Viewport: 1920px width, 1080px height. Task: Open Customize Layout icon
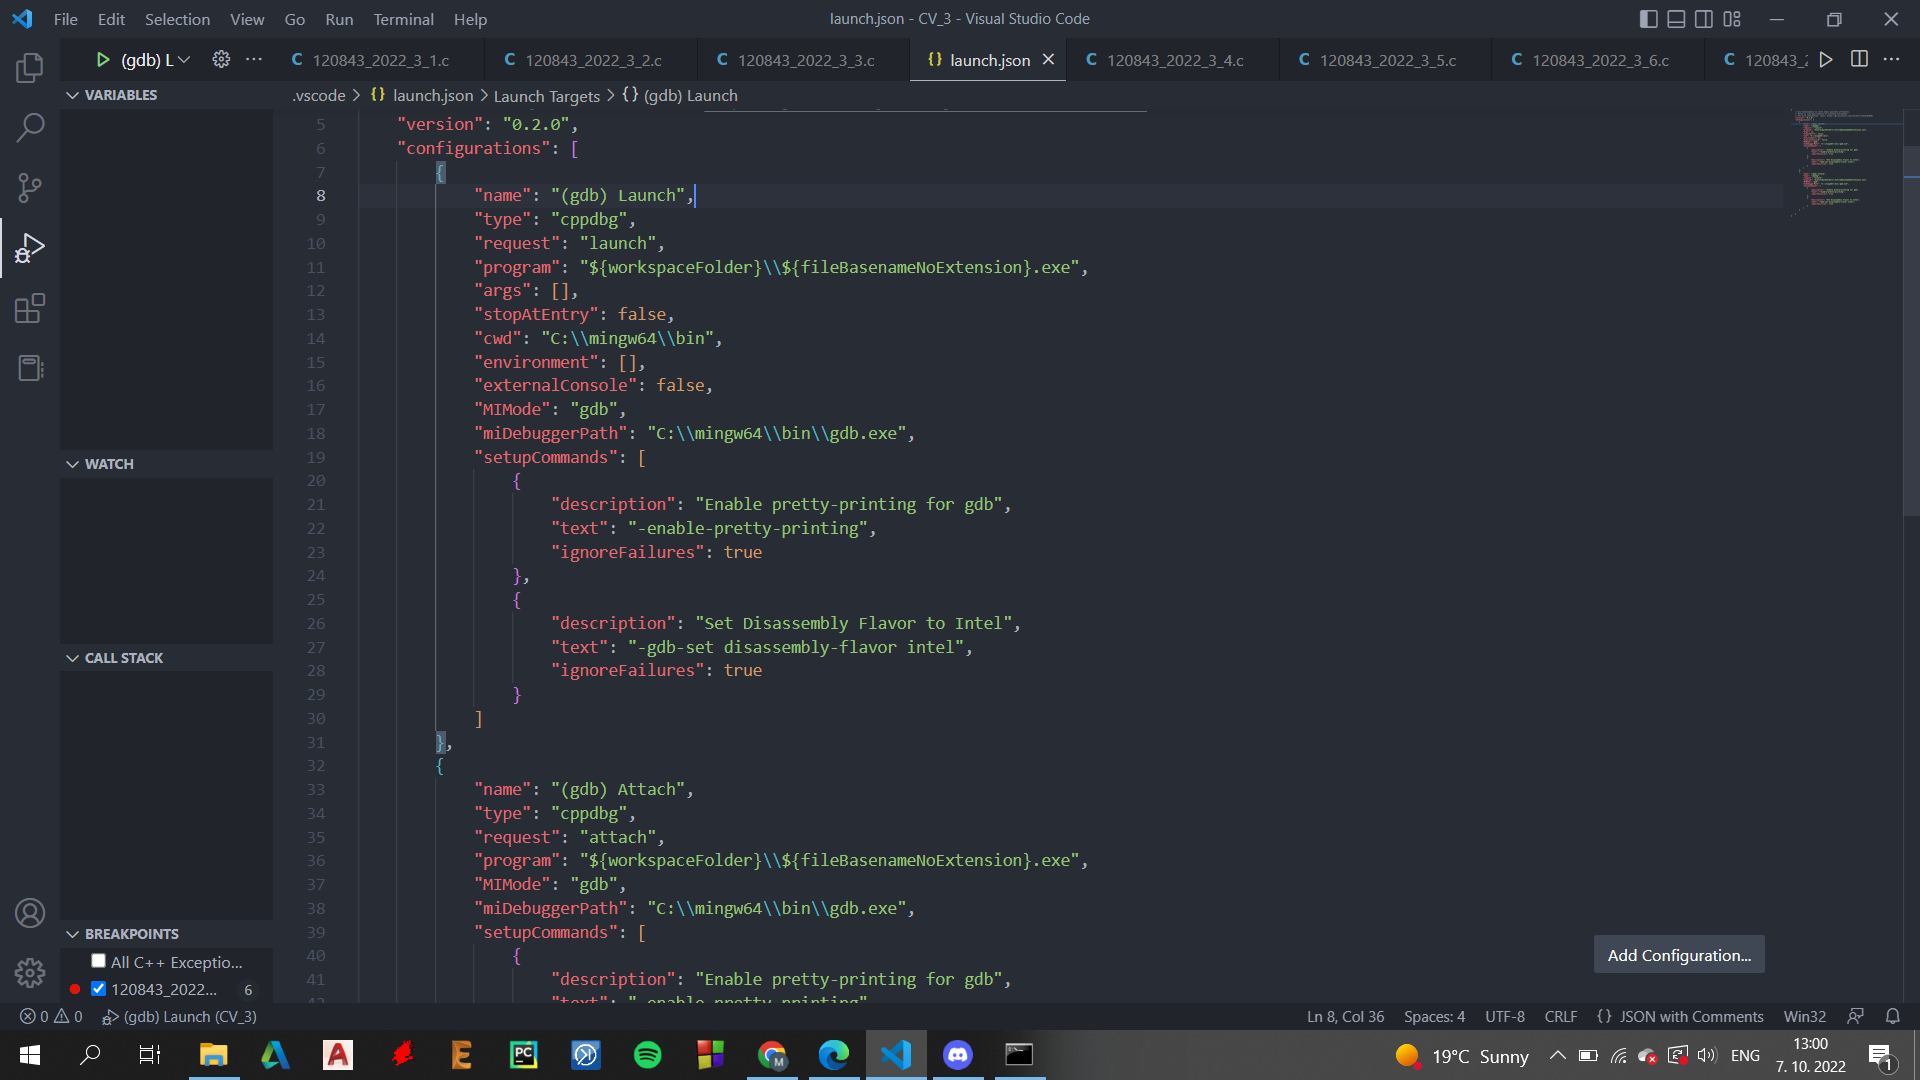coord(1732,19)
